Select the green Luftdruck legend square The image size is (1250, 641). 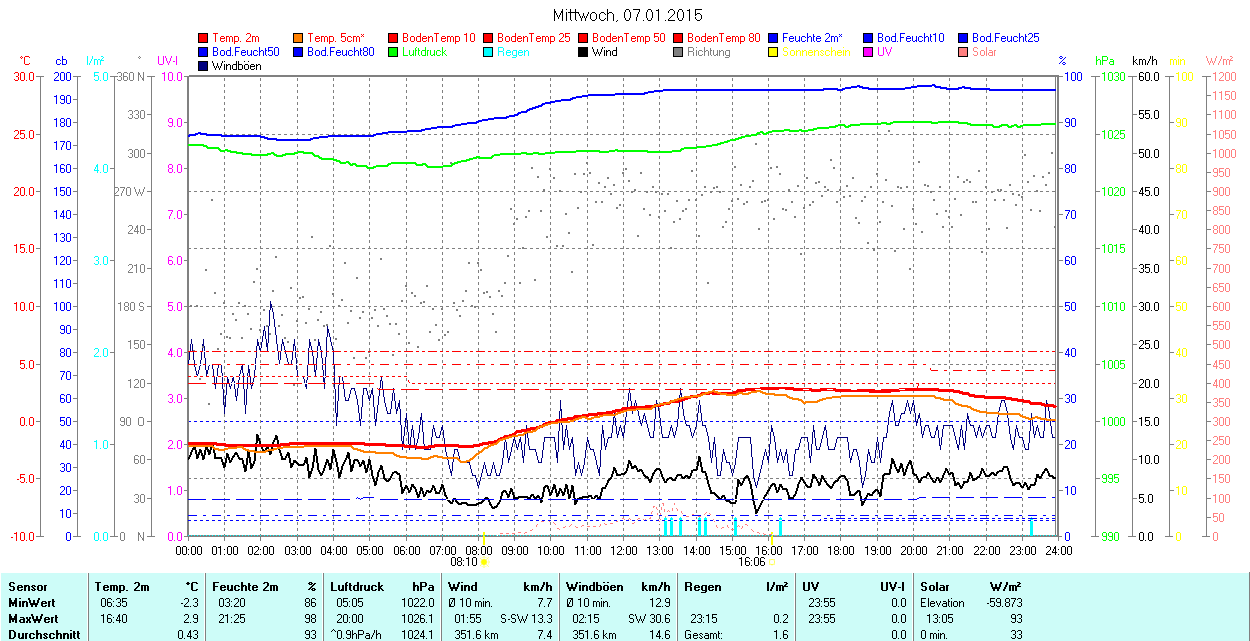pyautogui.click(x=394, y=52)
